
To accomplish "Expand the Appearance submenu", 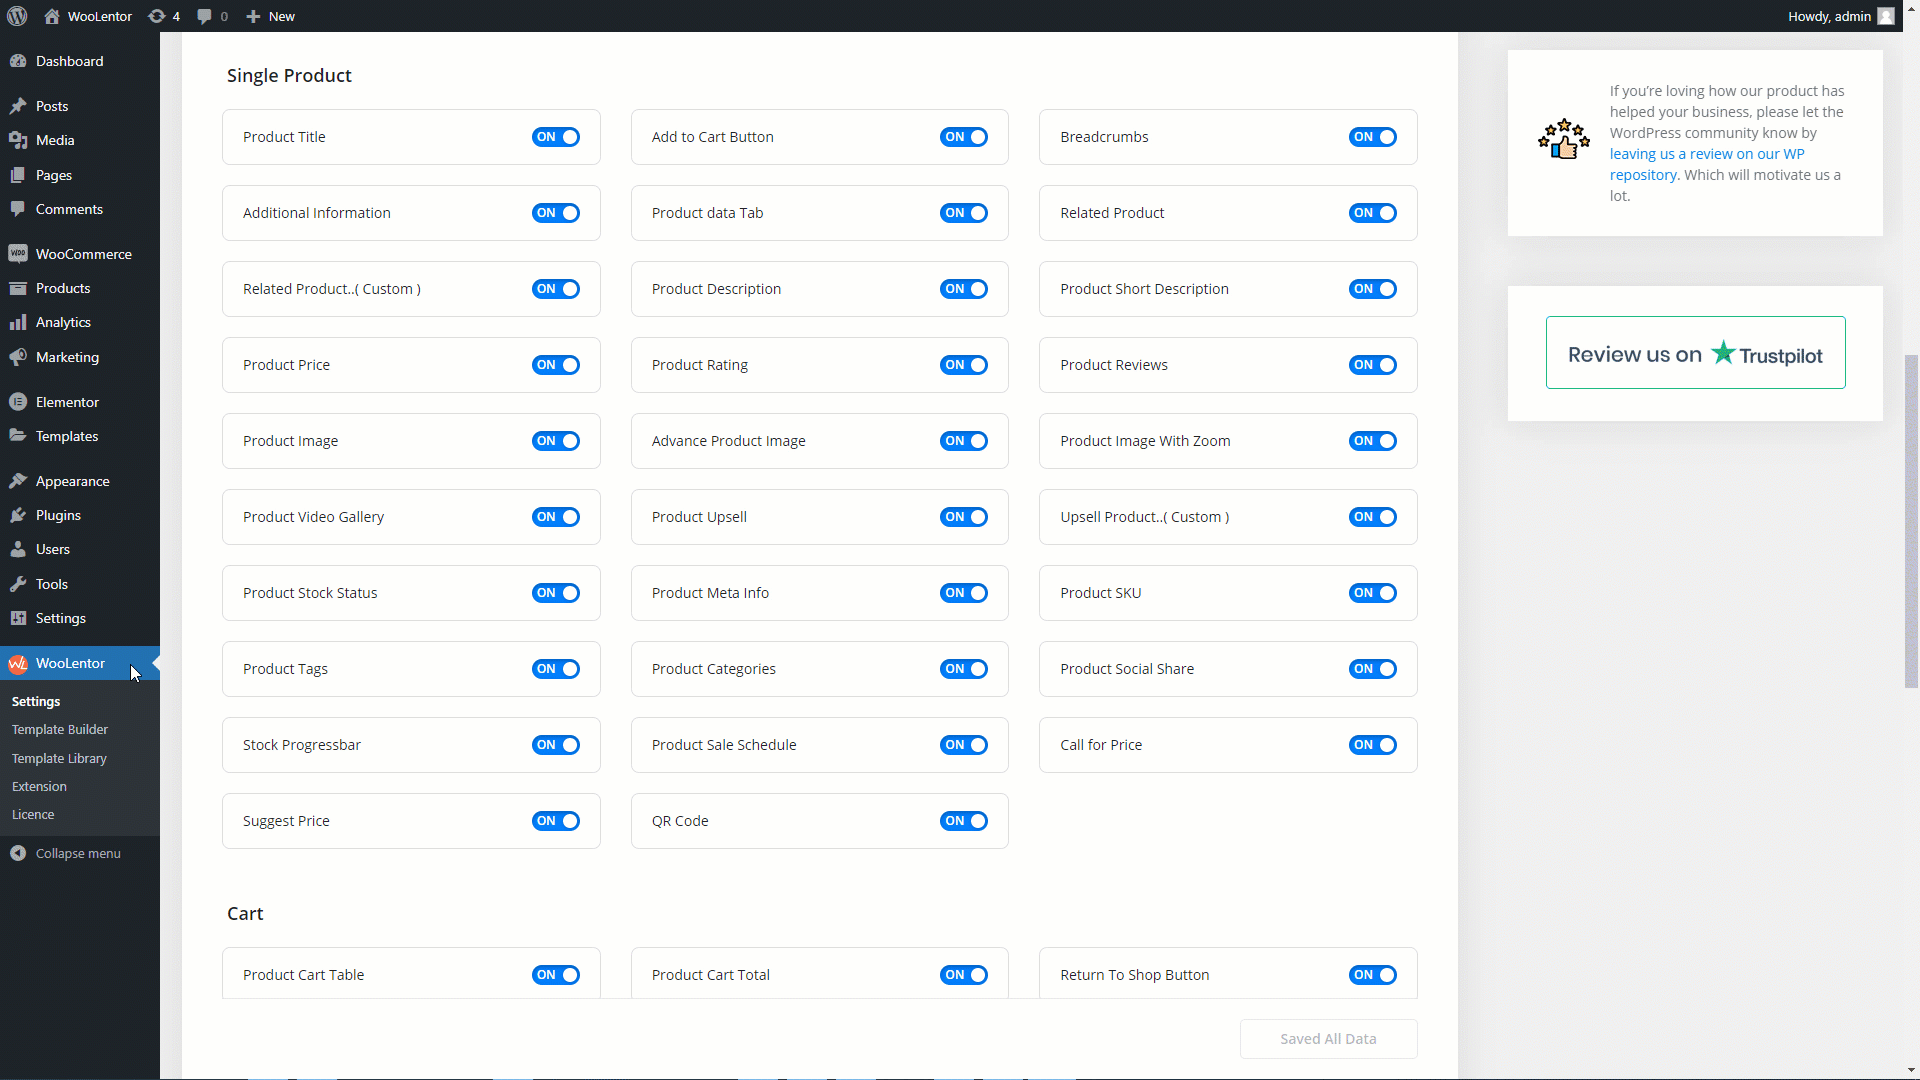I will pos(71,480).
